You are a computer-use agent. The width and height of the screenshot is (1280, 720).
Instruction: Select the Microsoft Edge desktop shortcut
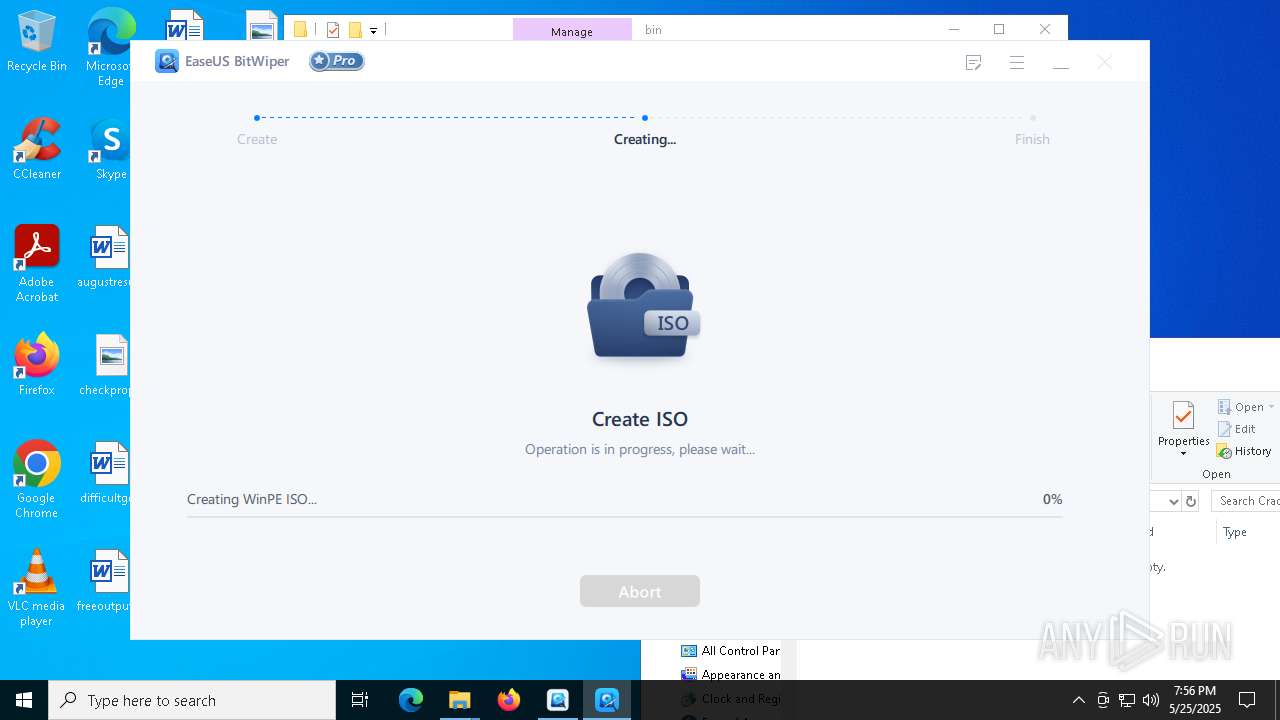pos(110,48)
